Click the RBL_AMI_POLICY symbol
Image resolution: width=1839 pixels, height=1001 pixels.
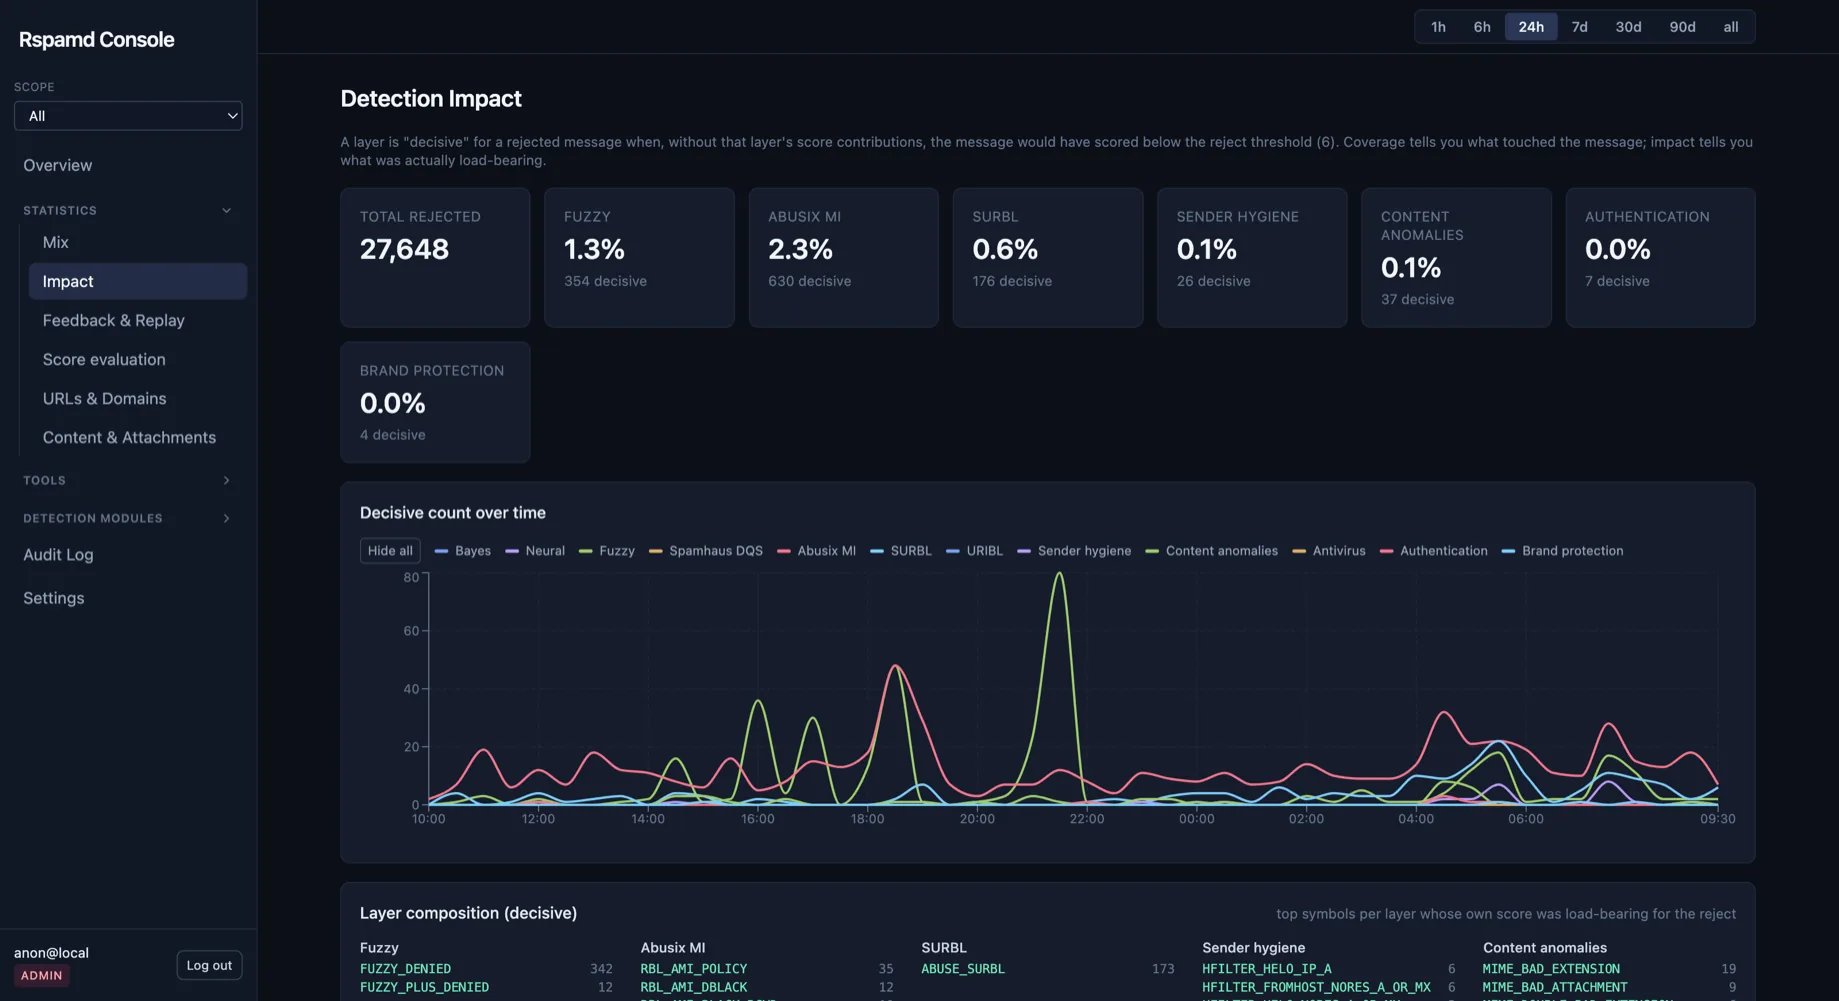(694, 969)
